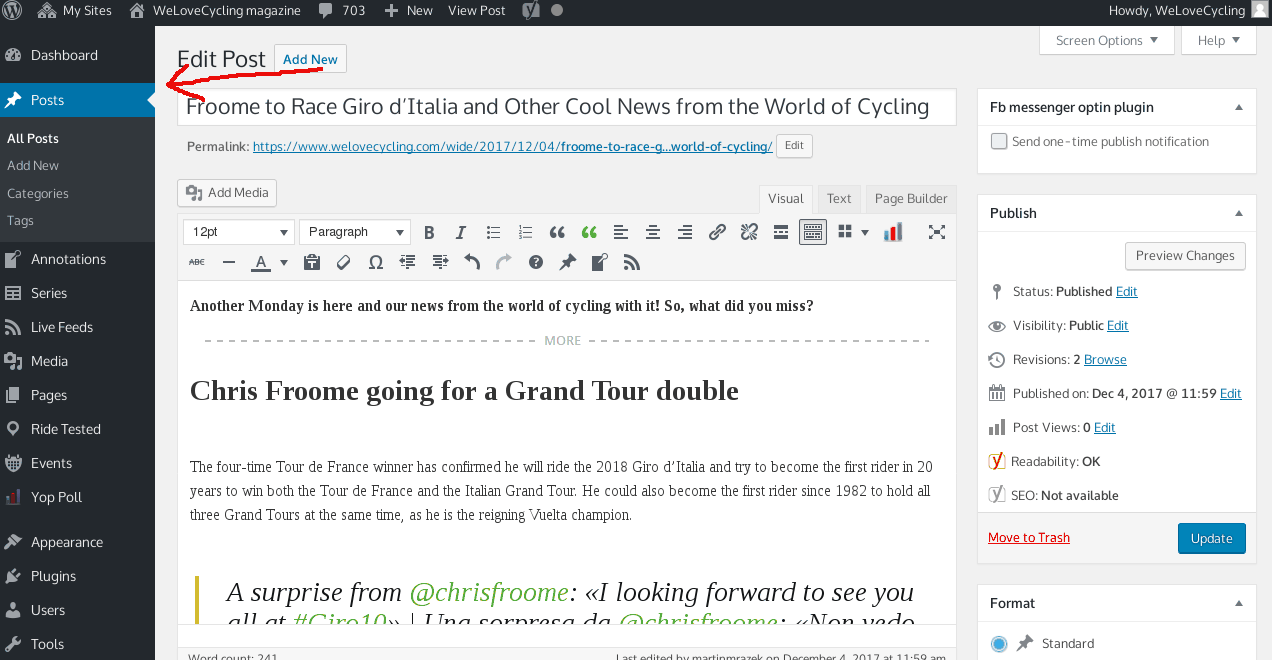Undo the last edit
Viewport: 1272px width, 660px height.
point(472,262)
